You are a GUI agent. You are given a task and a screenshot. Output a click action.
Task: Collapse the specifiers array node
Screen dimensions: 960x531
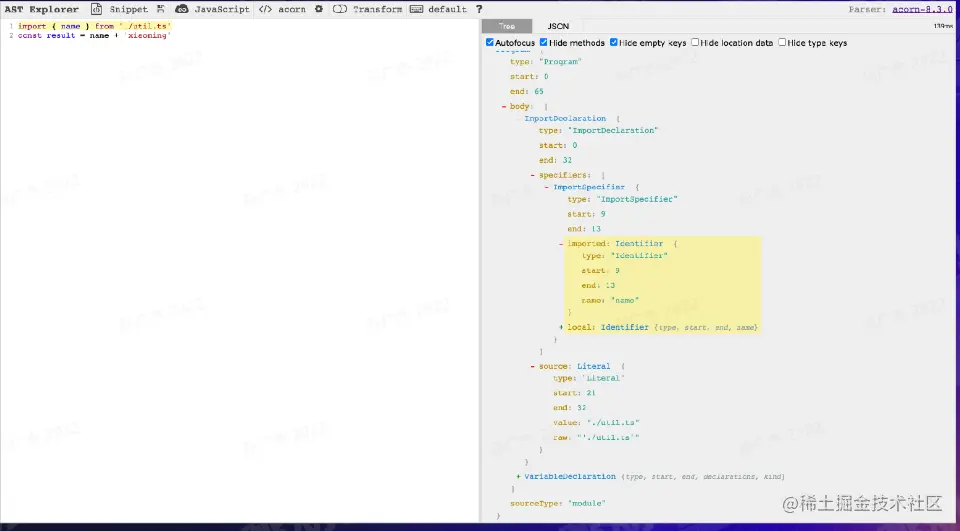(533, 175)
